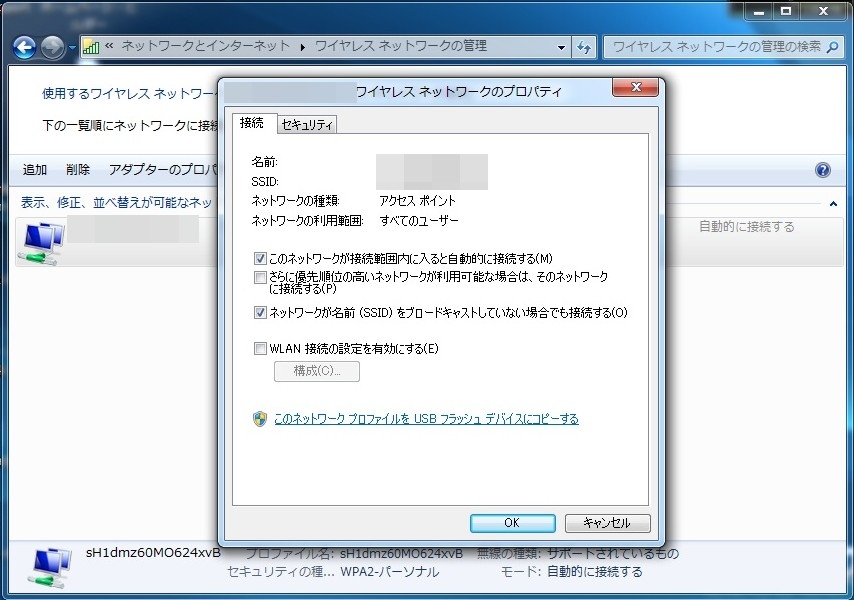Open the recent pages arrow beside navigation buttons

click(72, 48)
